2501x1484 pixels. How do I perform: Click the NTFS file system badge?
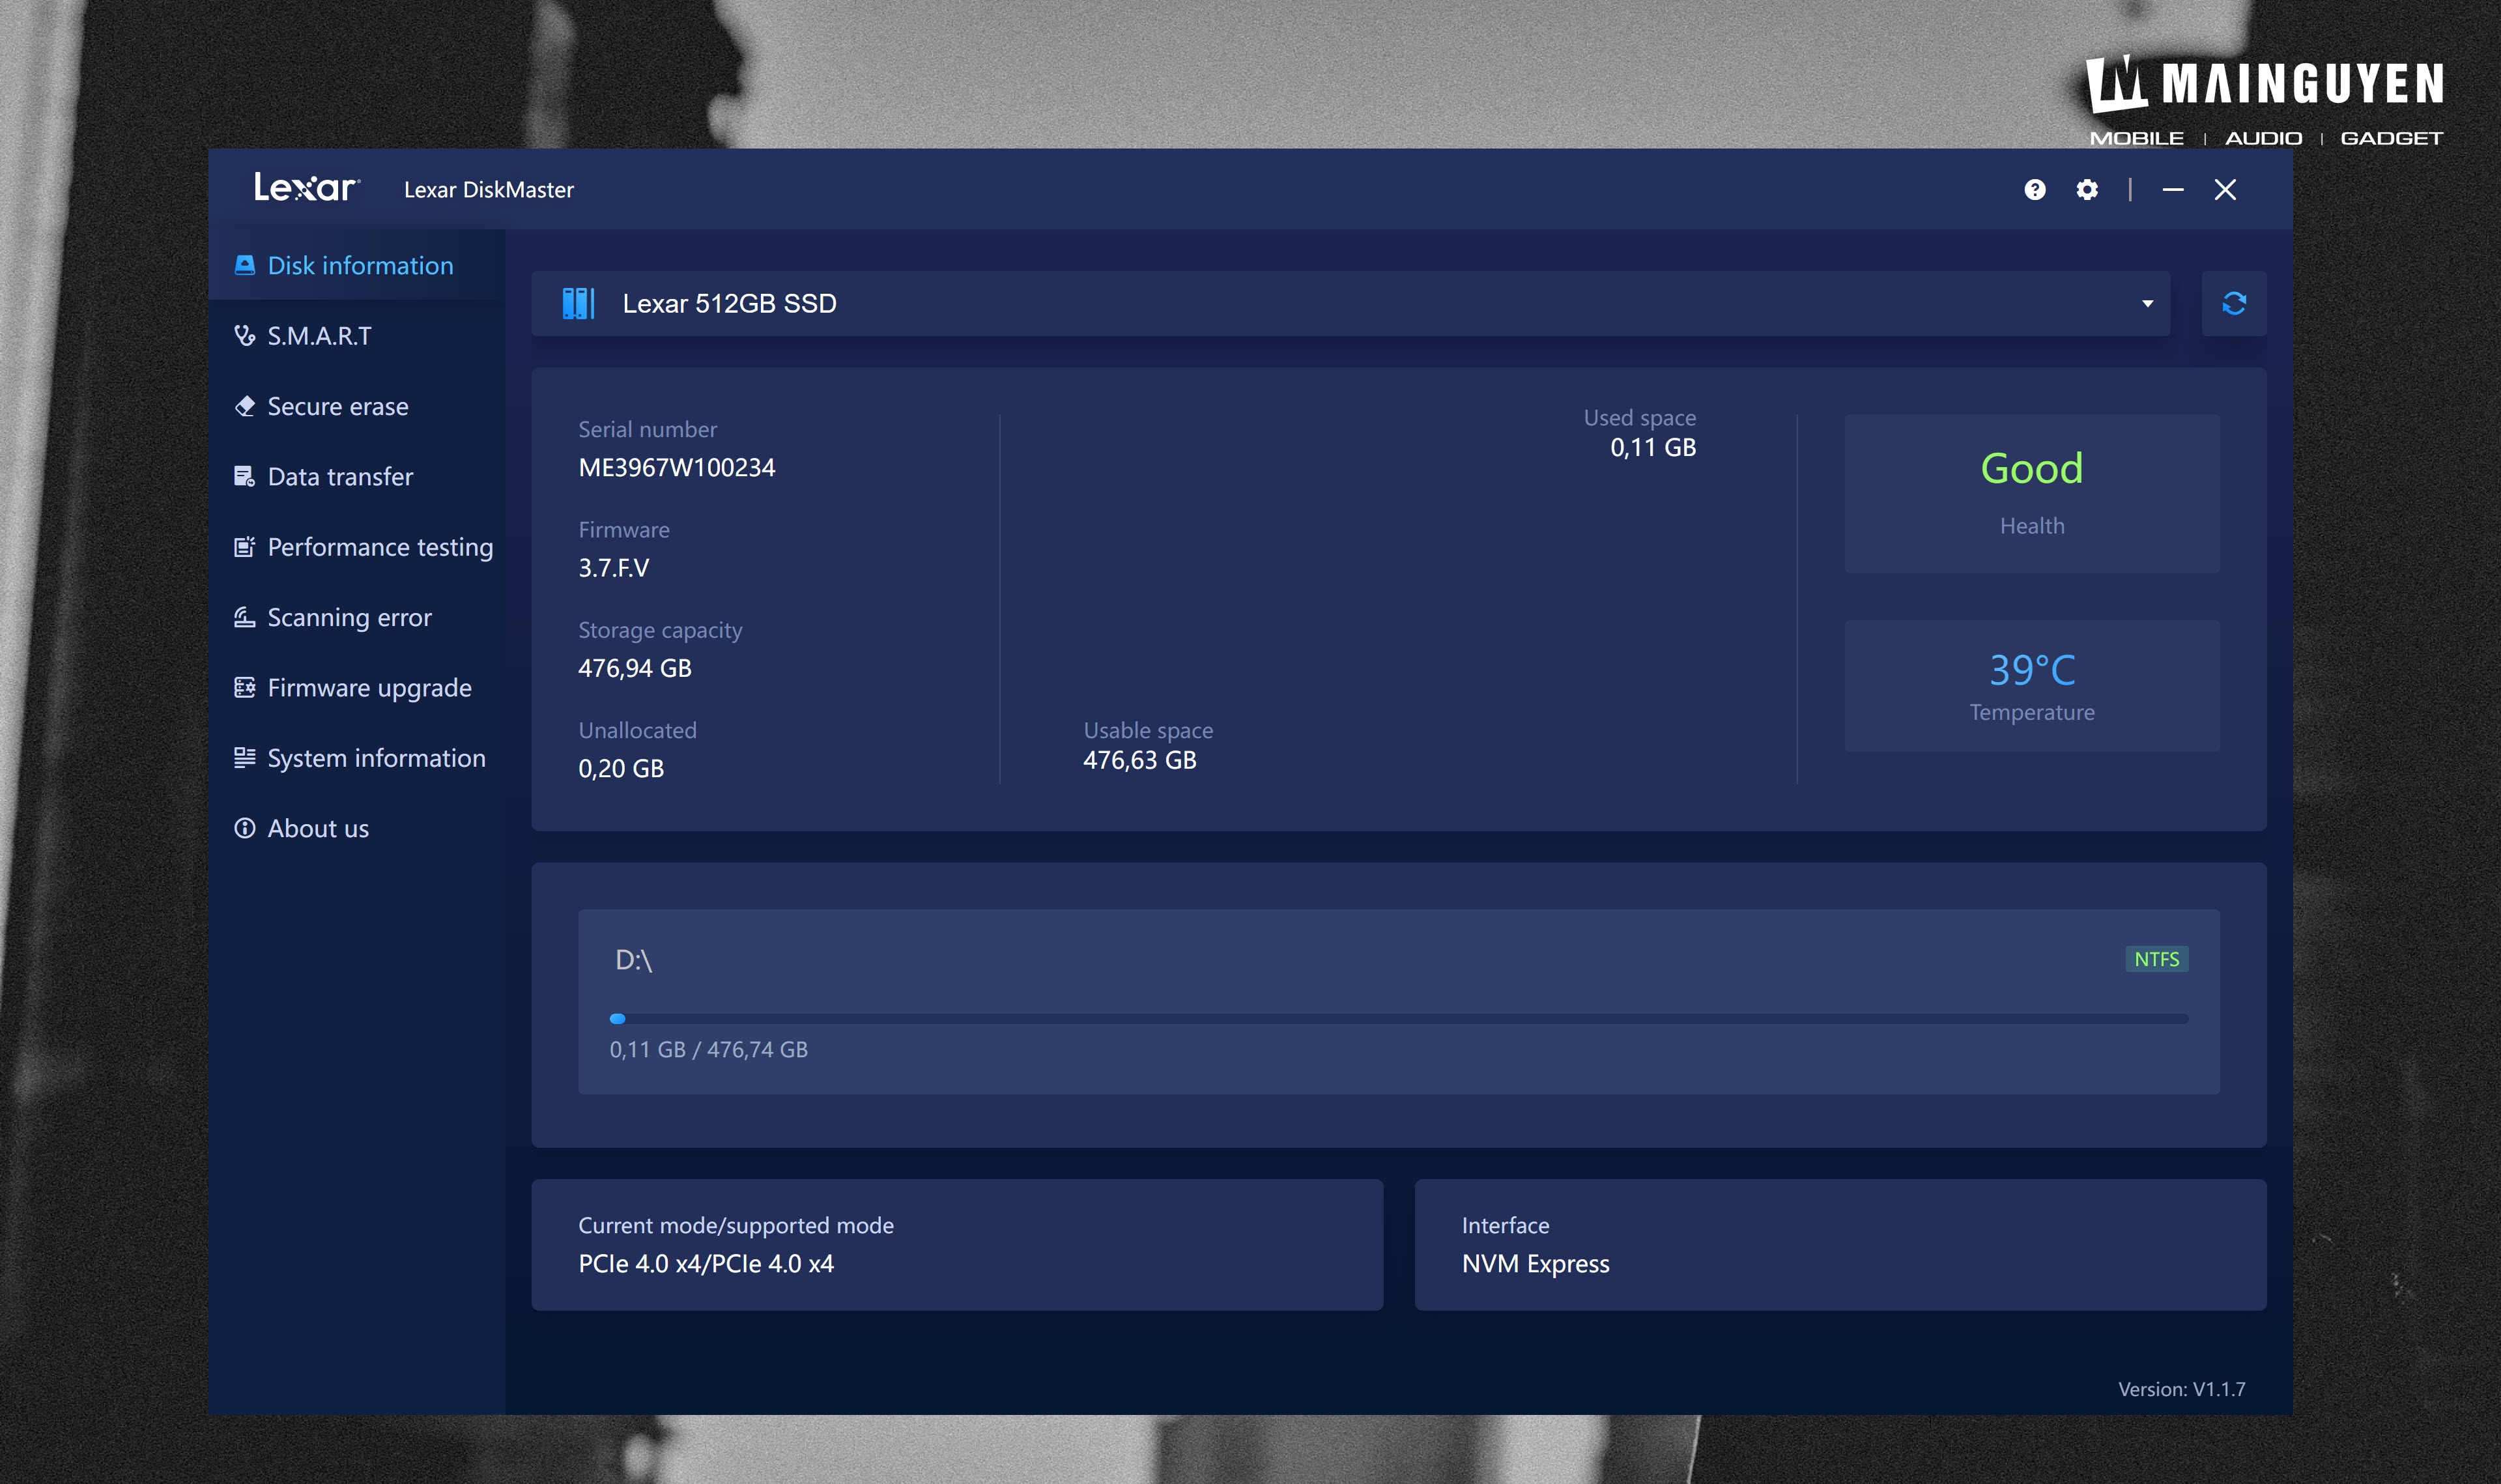coord(2156,959)
